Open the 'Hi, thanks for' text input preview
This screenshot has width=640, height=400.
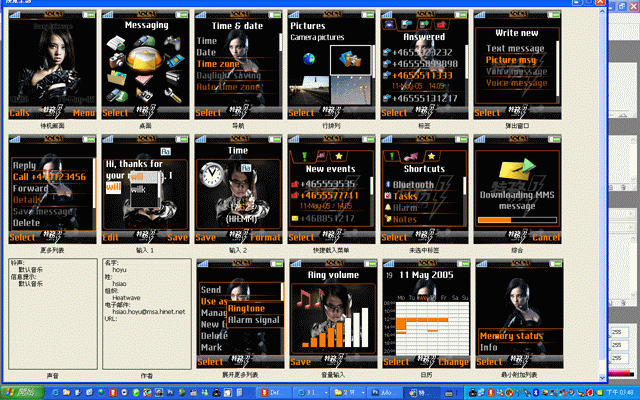click(x=146, y=189)
